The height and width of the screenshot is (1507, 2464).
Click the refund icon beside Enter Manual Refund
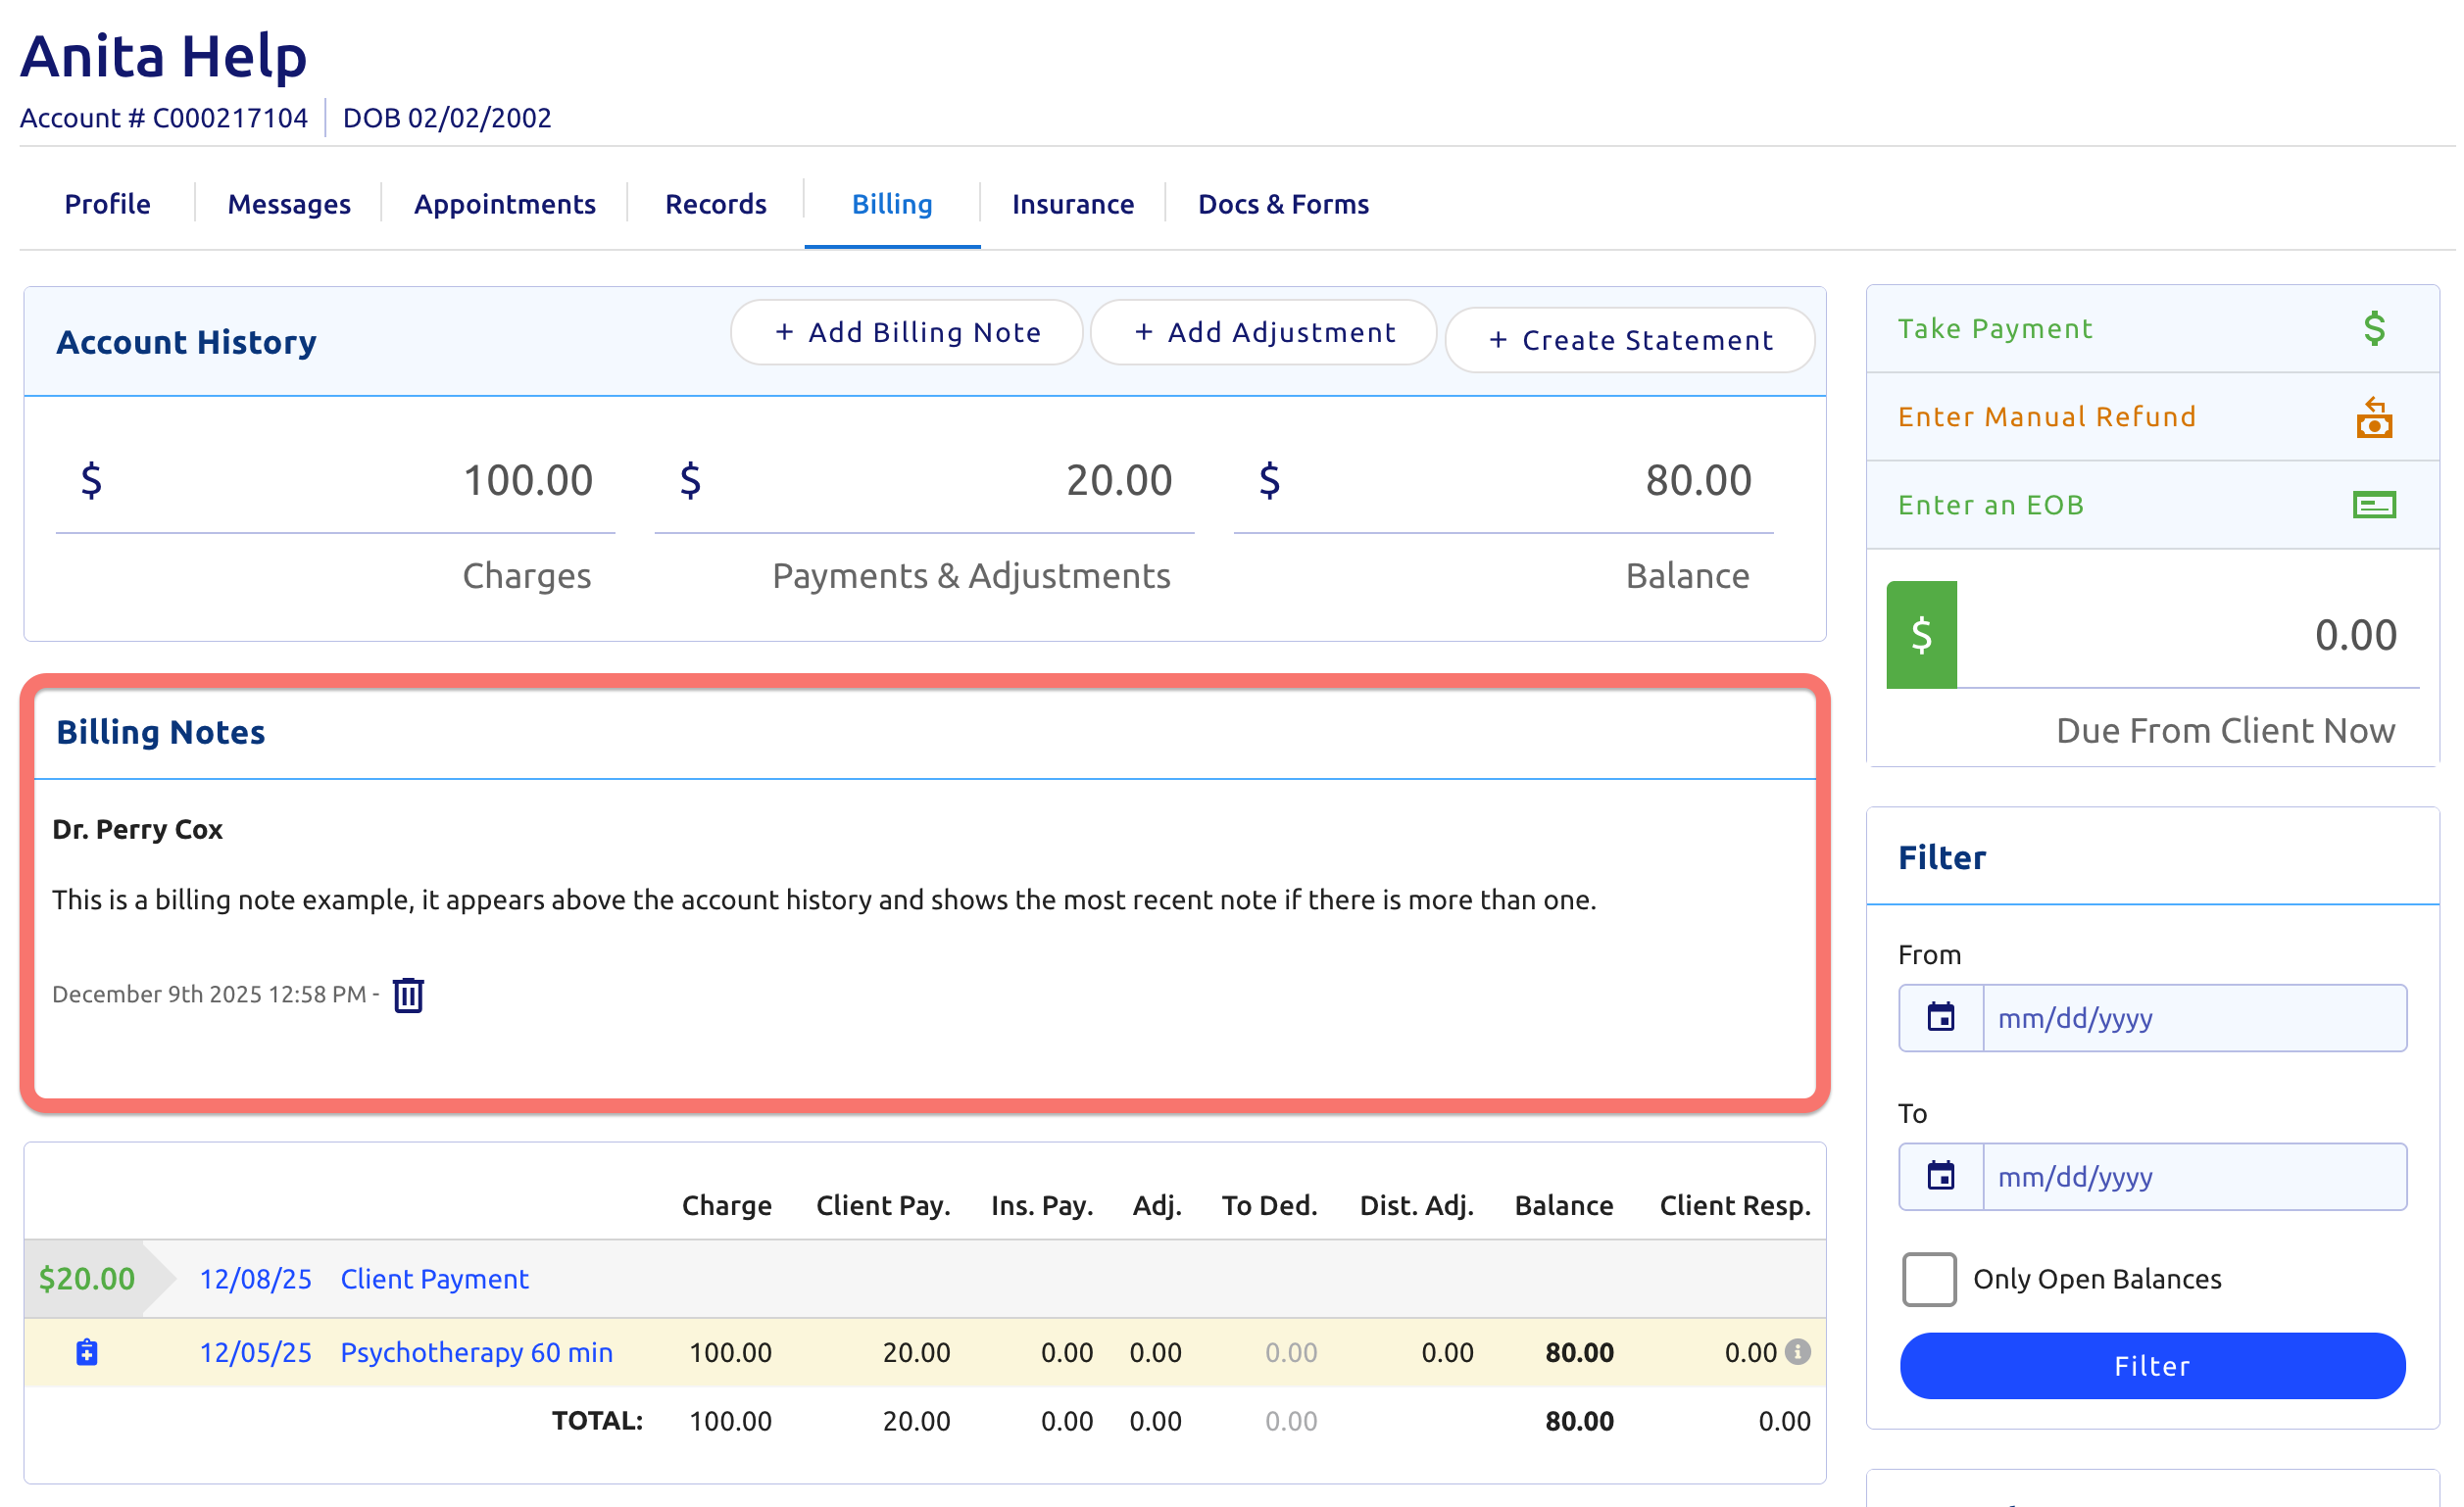point(2373,417)
